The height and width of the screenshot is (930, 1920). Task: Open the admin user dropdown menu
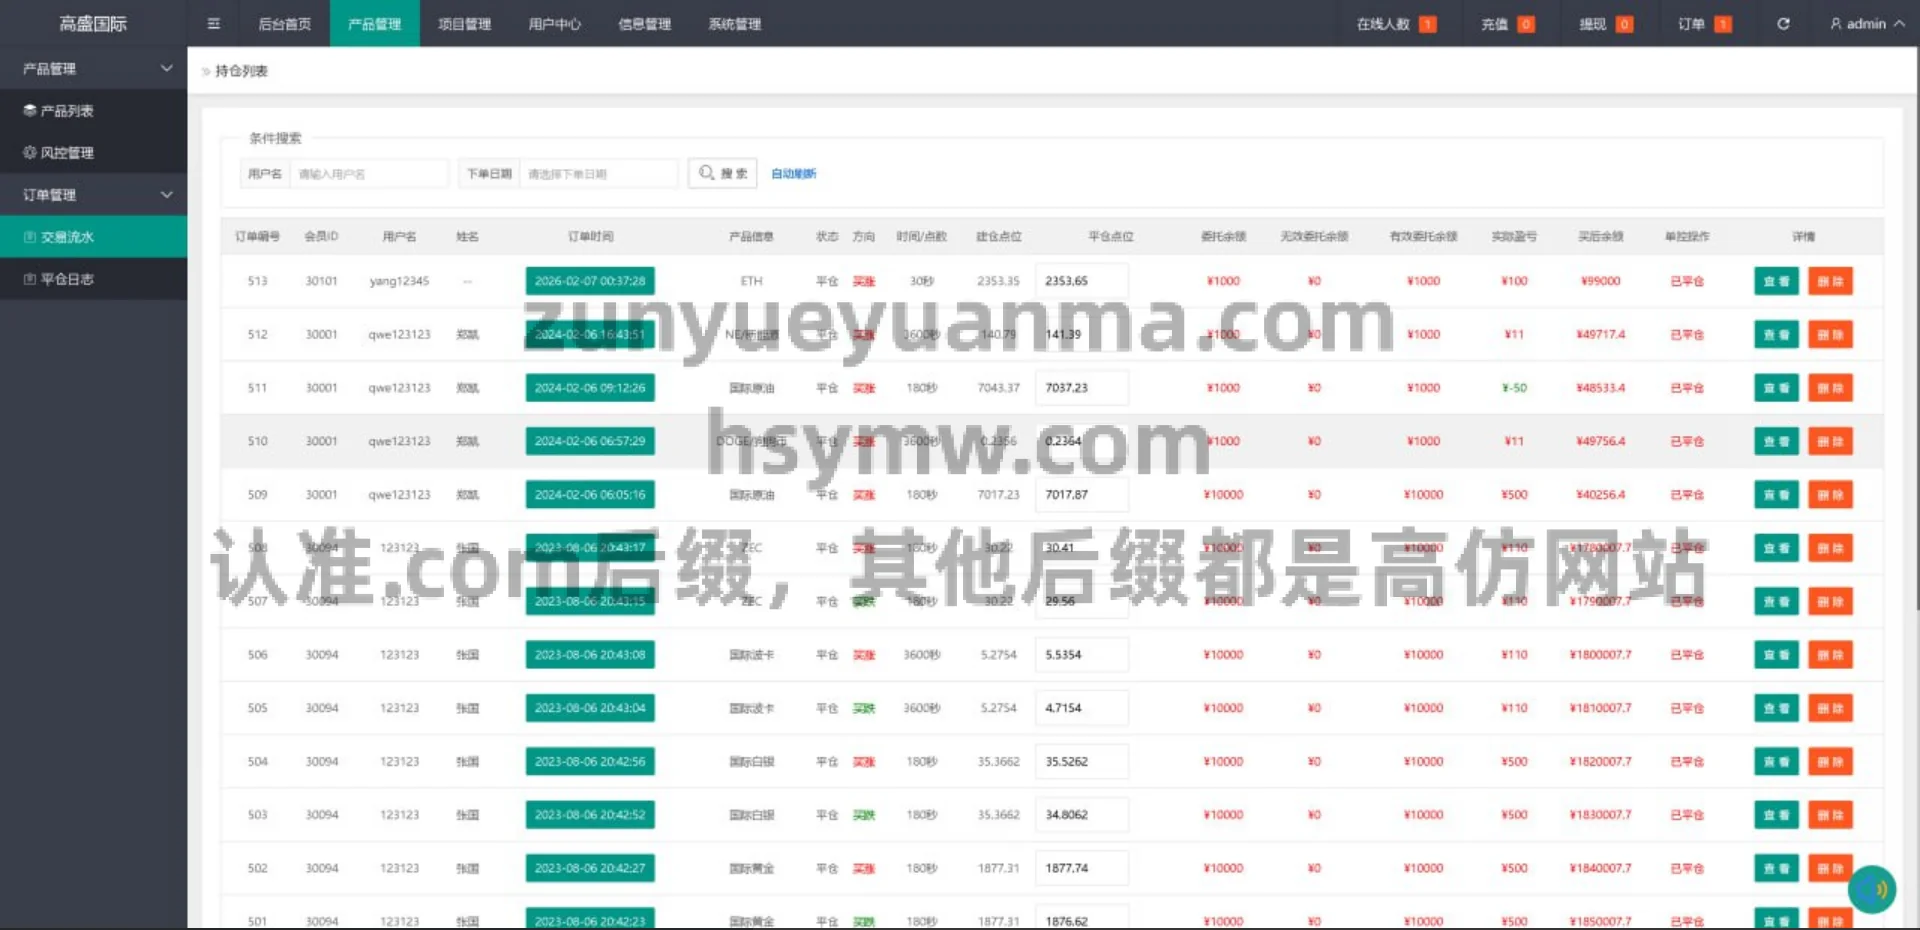pos(1866,24)
